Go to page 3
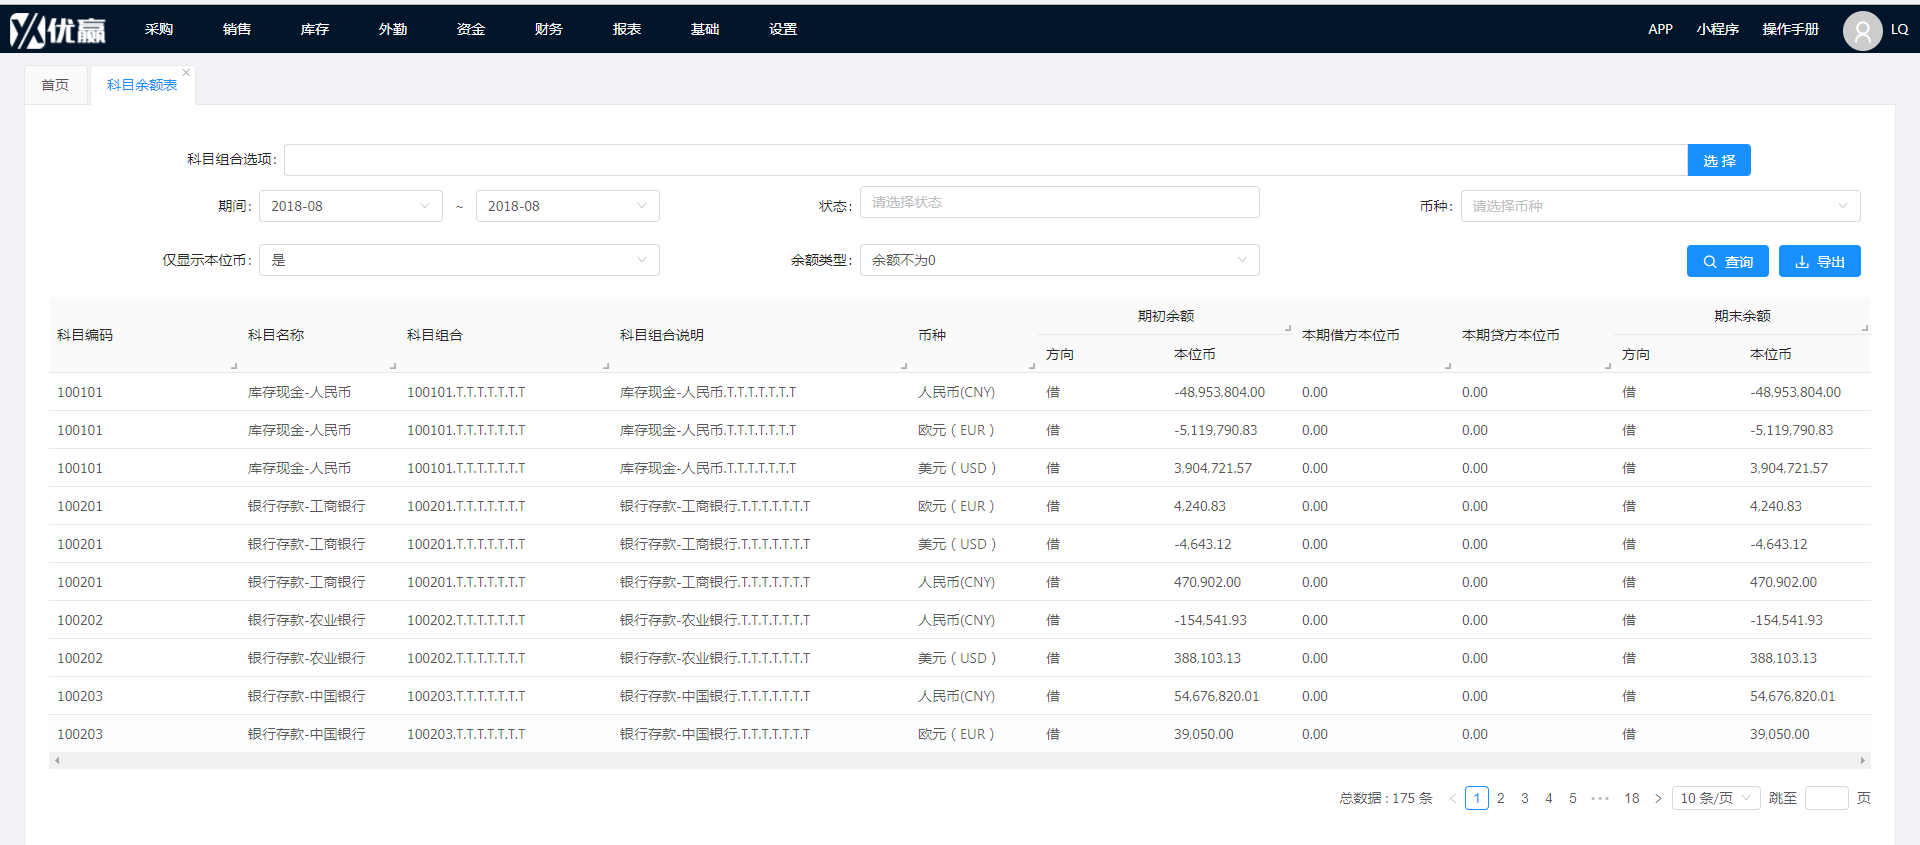This screenshot has width=1920, height=845. 1525,798
